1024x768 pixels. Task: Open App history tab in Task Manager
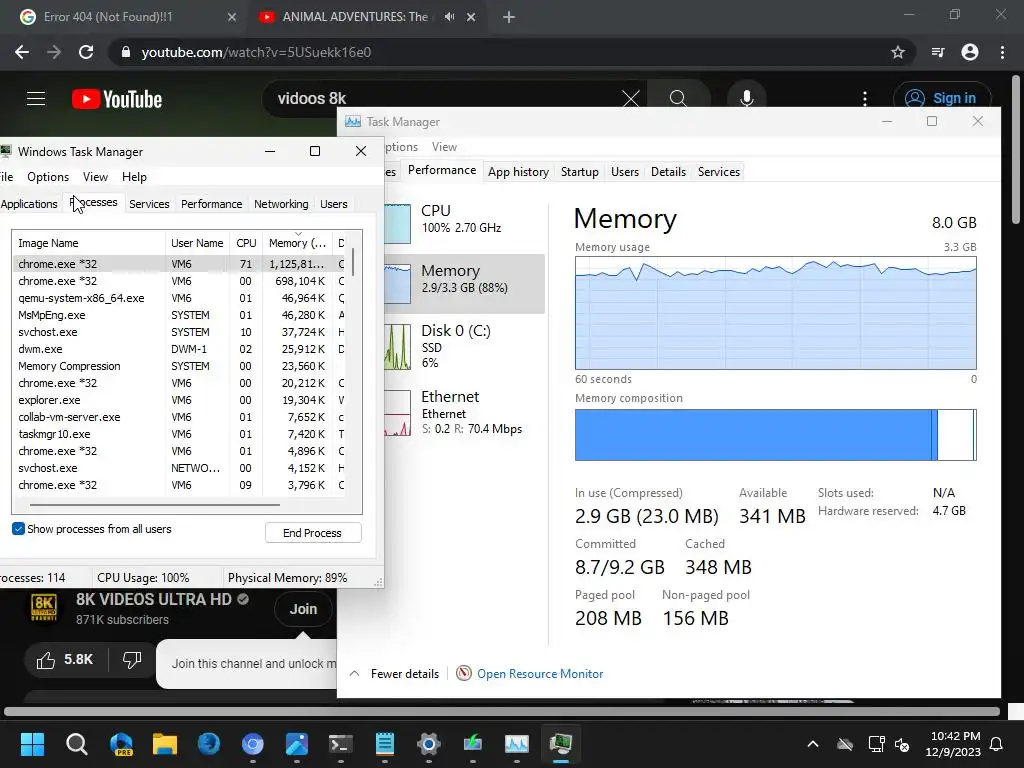click(519, 172)
